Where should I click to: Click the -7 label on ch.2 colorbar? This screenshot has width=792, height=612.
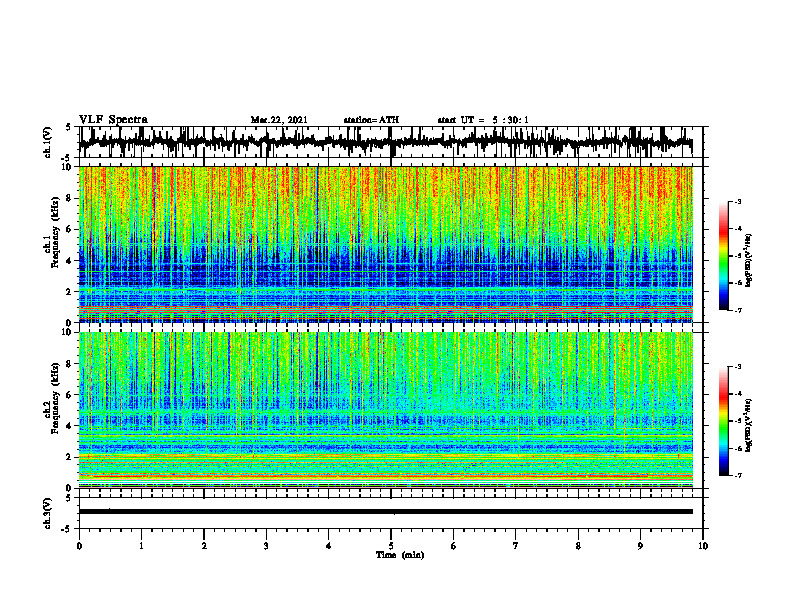point(738,476)
